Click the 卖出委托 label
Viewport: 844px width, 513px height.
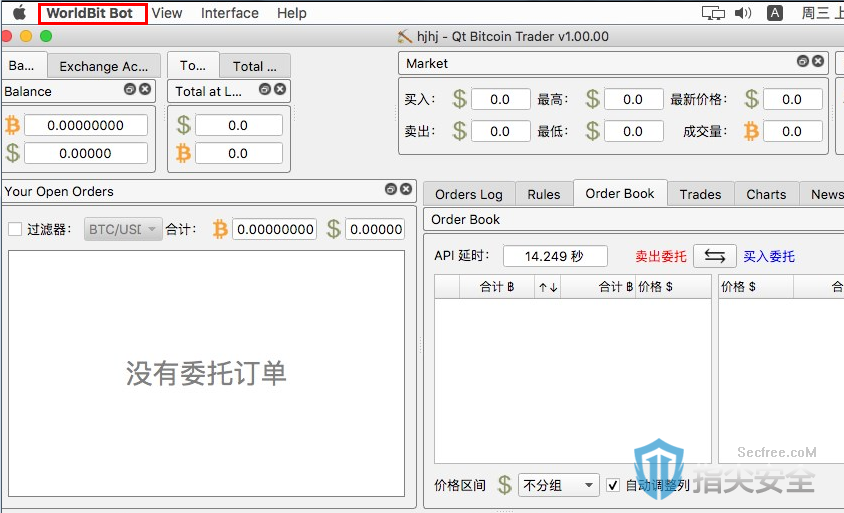click(x=661, y=256)
